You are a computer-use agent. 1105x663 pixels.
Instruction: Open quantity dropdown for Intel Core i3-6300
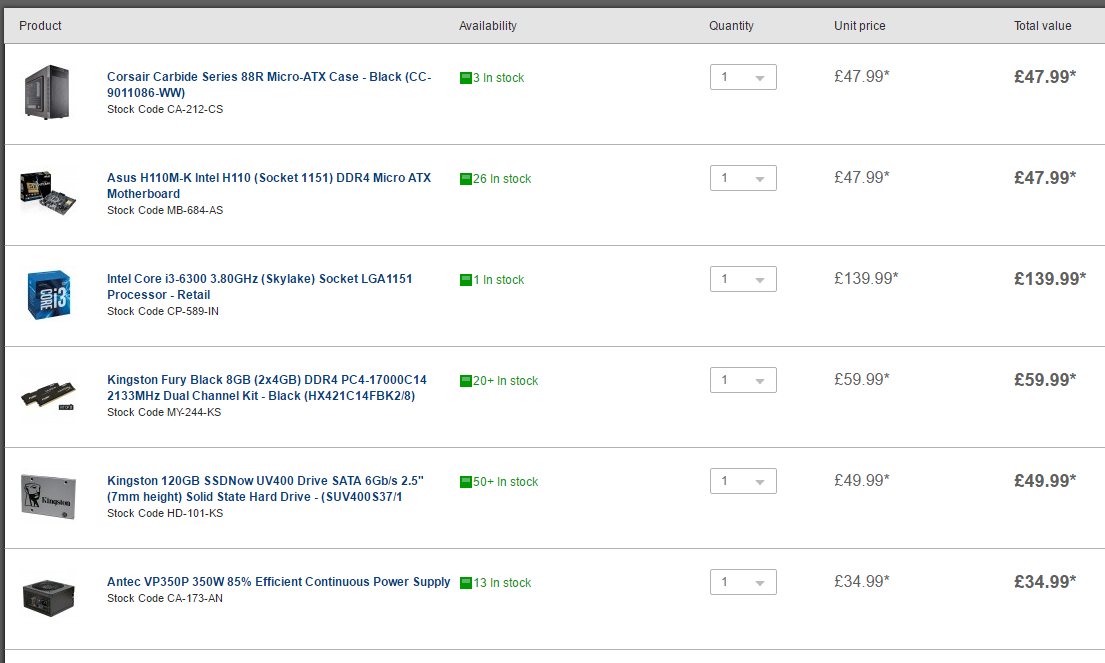click(x=743, y=279)
